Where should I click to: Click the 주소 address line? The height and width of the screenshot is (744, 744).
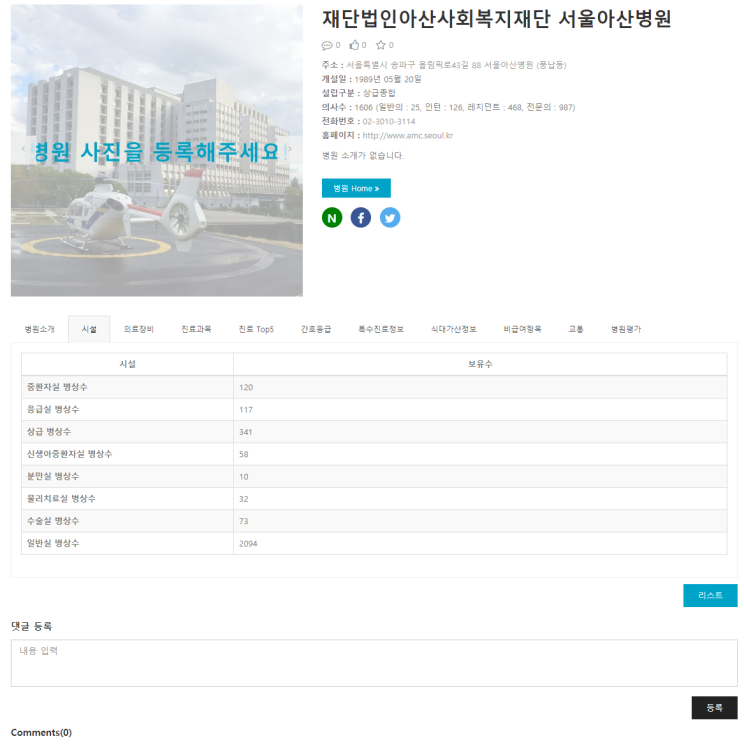point(444,65)
